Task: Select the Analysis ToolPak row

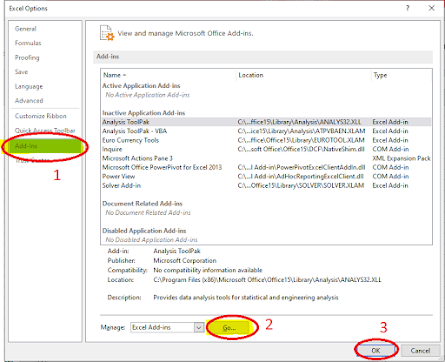Action: point(266,122)
